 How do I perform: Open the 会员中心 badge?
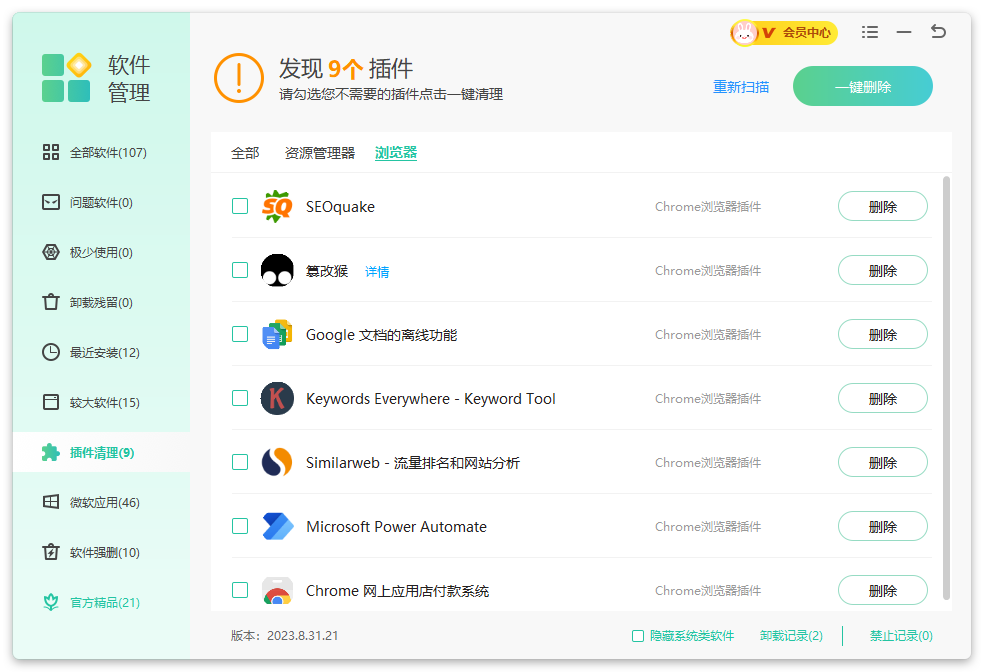click(784, 33)
